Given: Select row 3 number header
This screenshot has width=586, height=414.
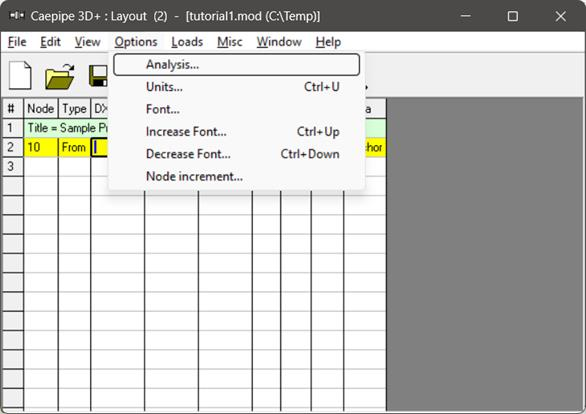Looking at the screenshot, I should (12, 166).
